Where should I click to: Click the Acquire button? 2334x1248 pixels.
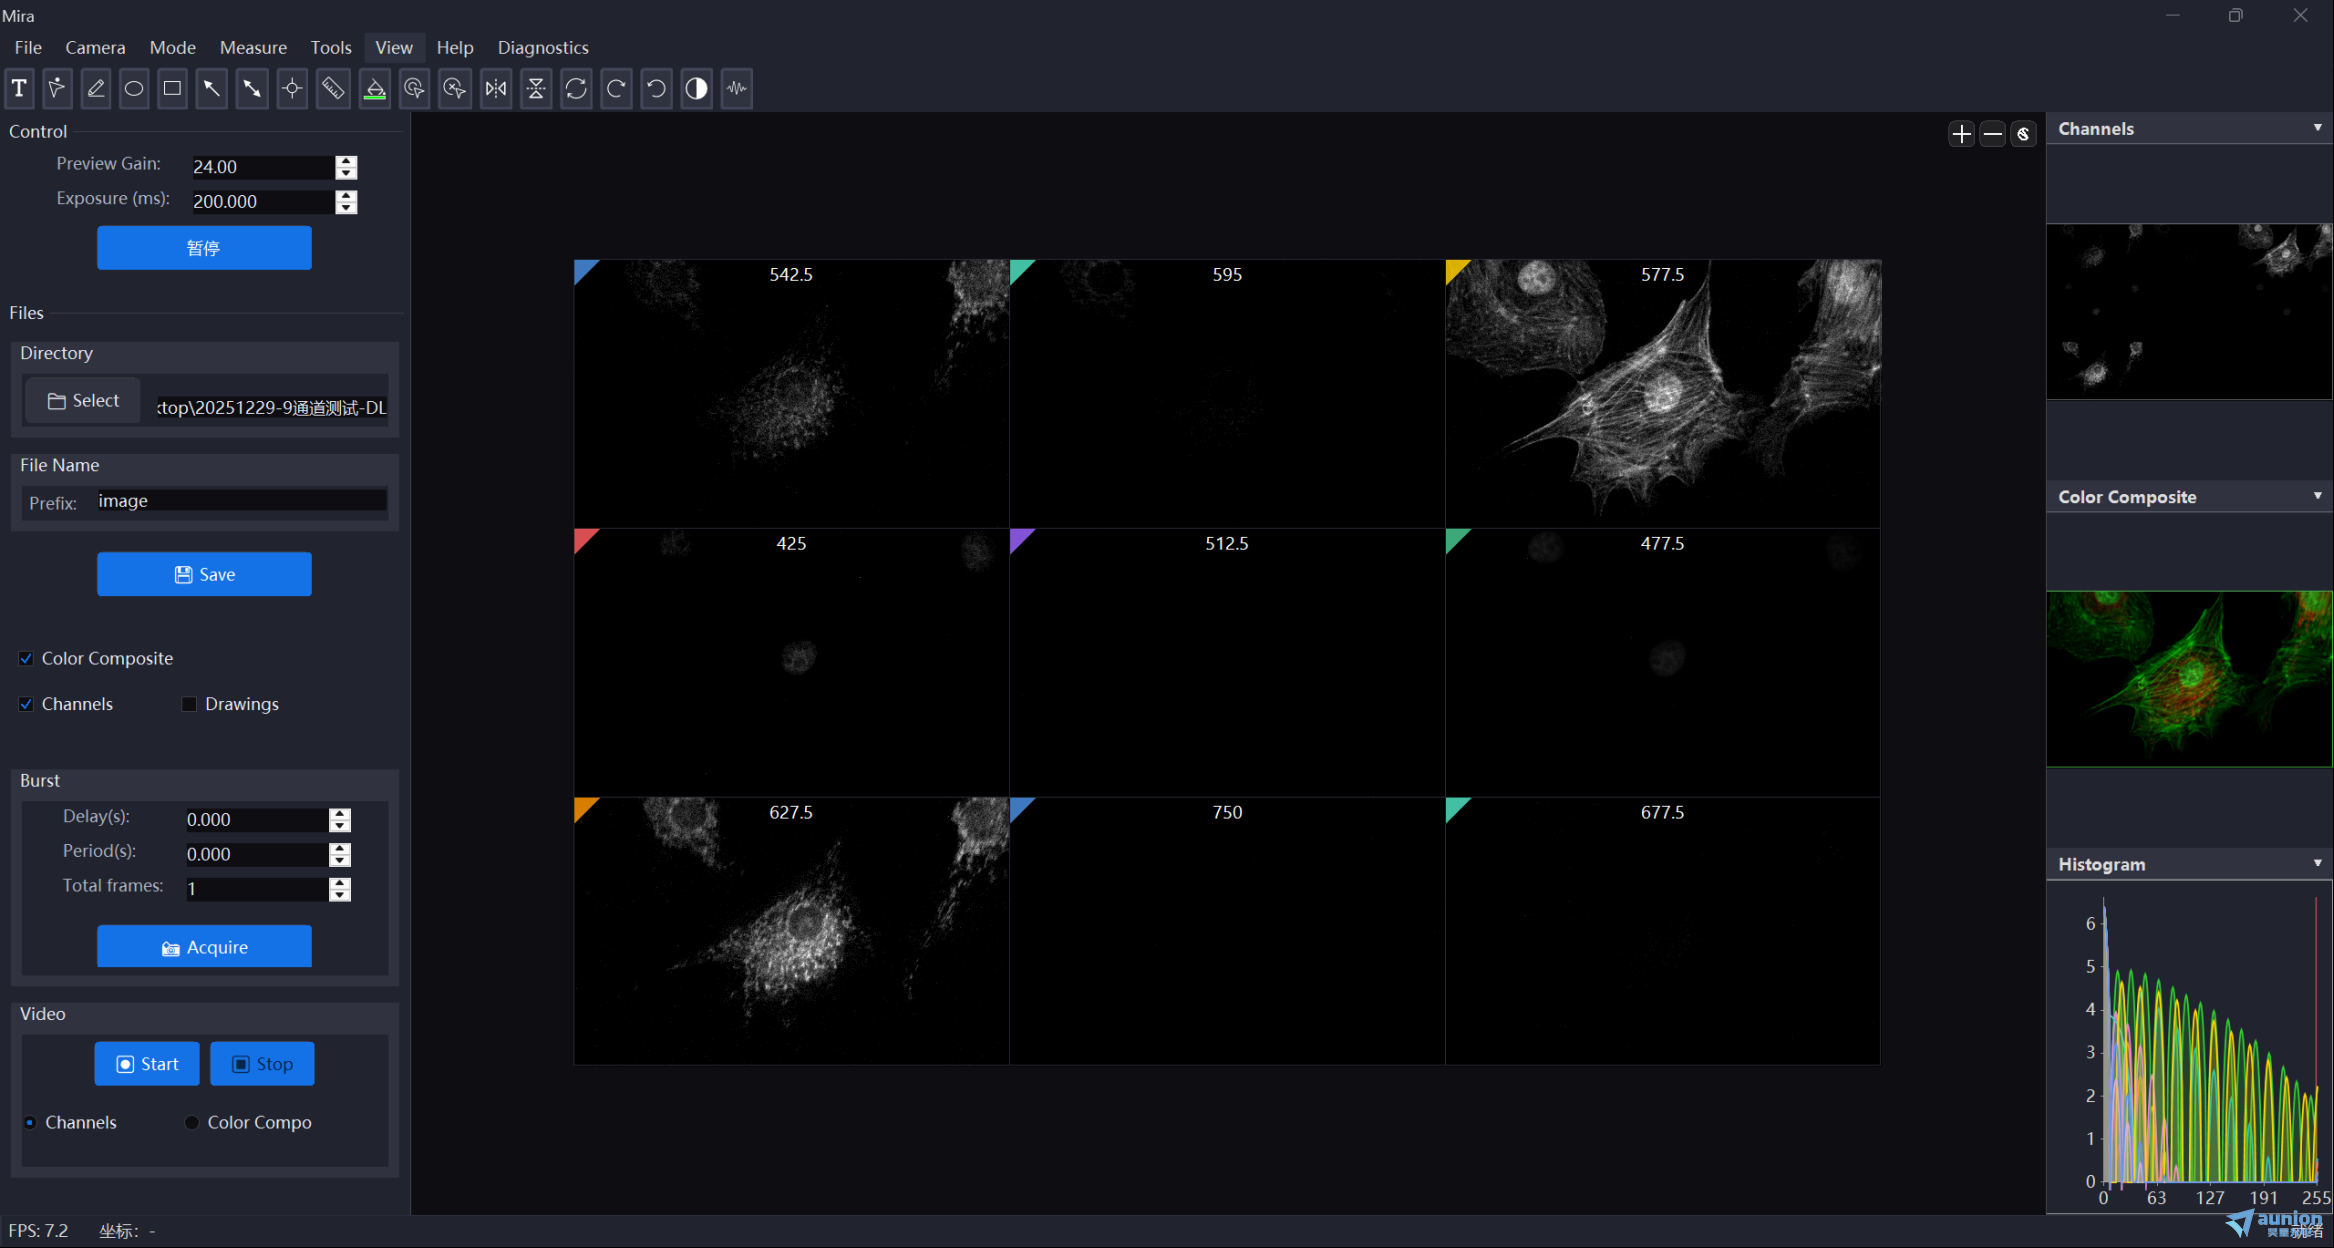(x=204, y=946)
